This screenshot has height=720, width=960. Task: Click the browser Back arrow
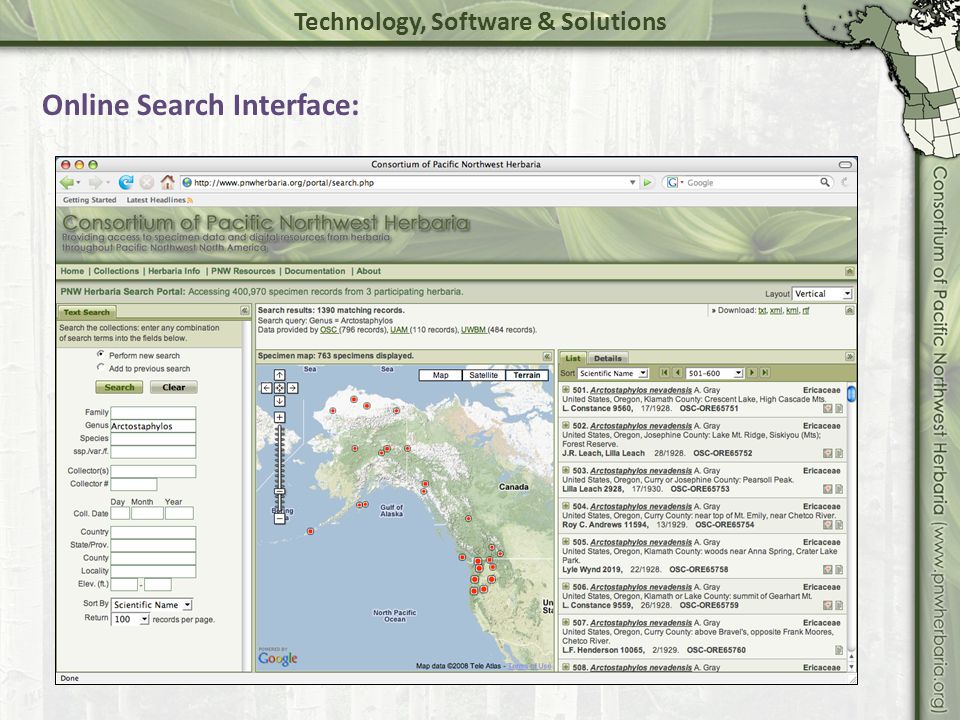(67, 182)
